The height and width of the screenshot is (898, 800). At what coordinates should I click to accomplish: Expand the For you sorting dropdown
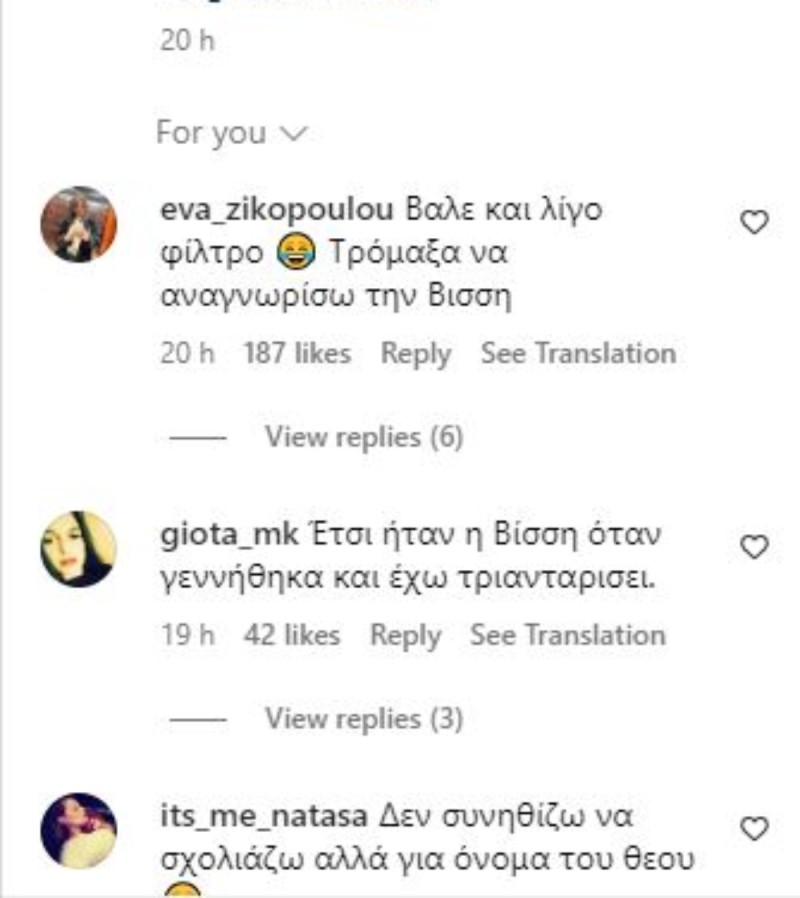232,133
